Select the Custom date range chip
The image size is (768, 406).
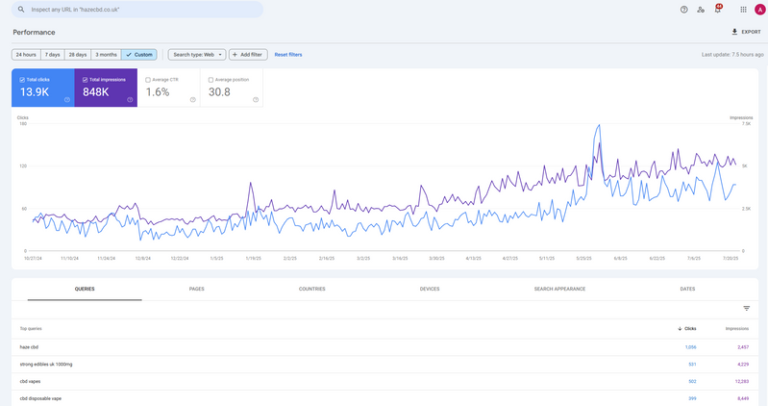(139, 54)
